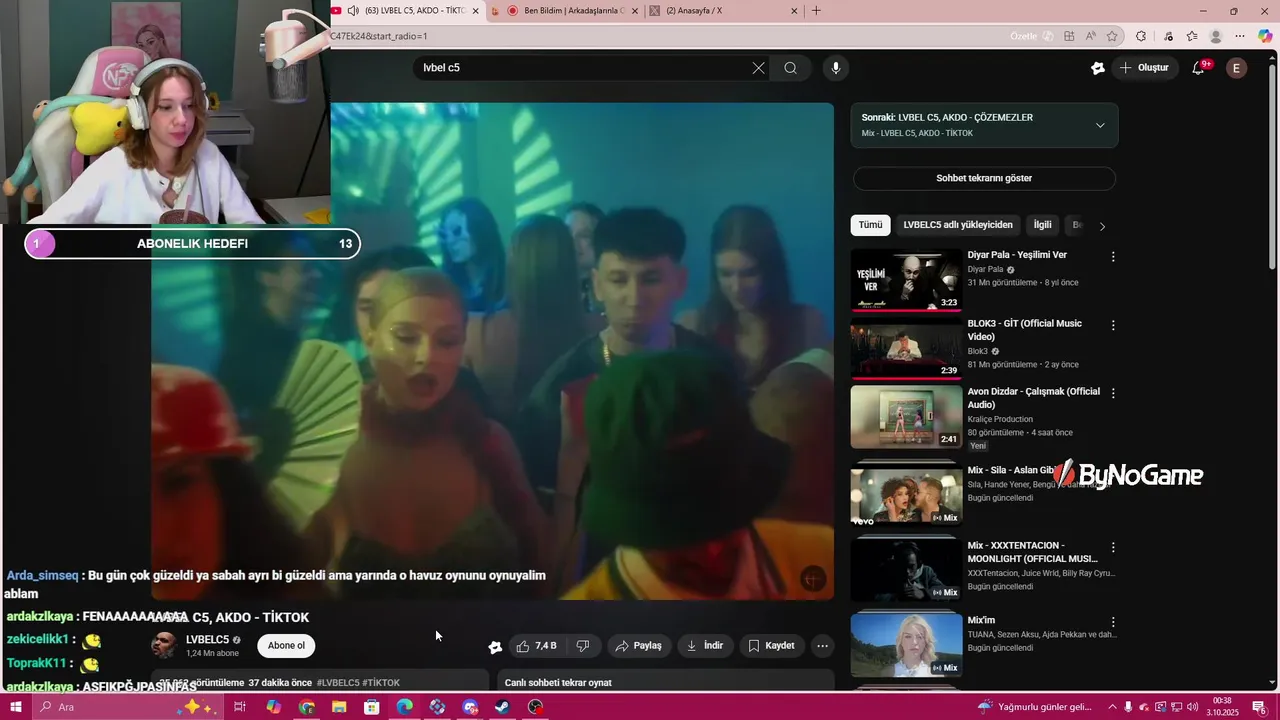This screenshot has height=720, width=1280.
Task: Open options for BLOK3 GİT video
Action: (x=1113, y=325)
